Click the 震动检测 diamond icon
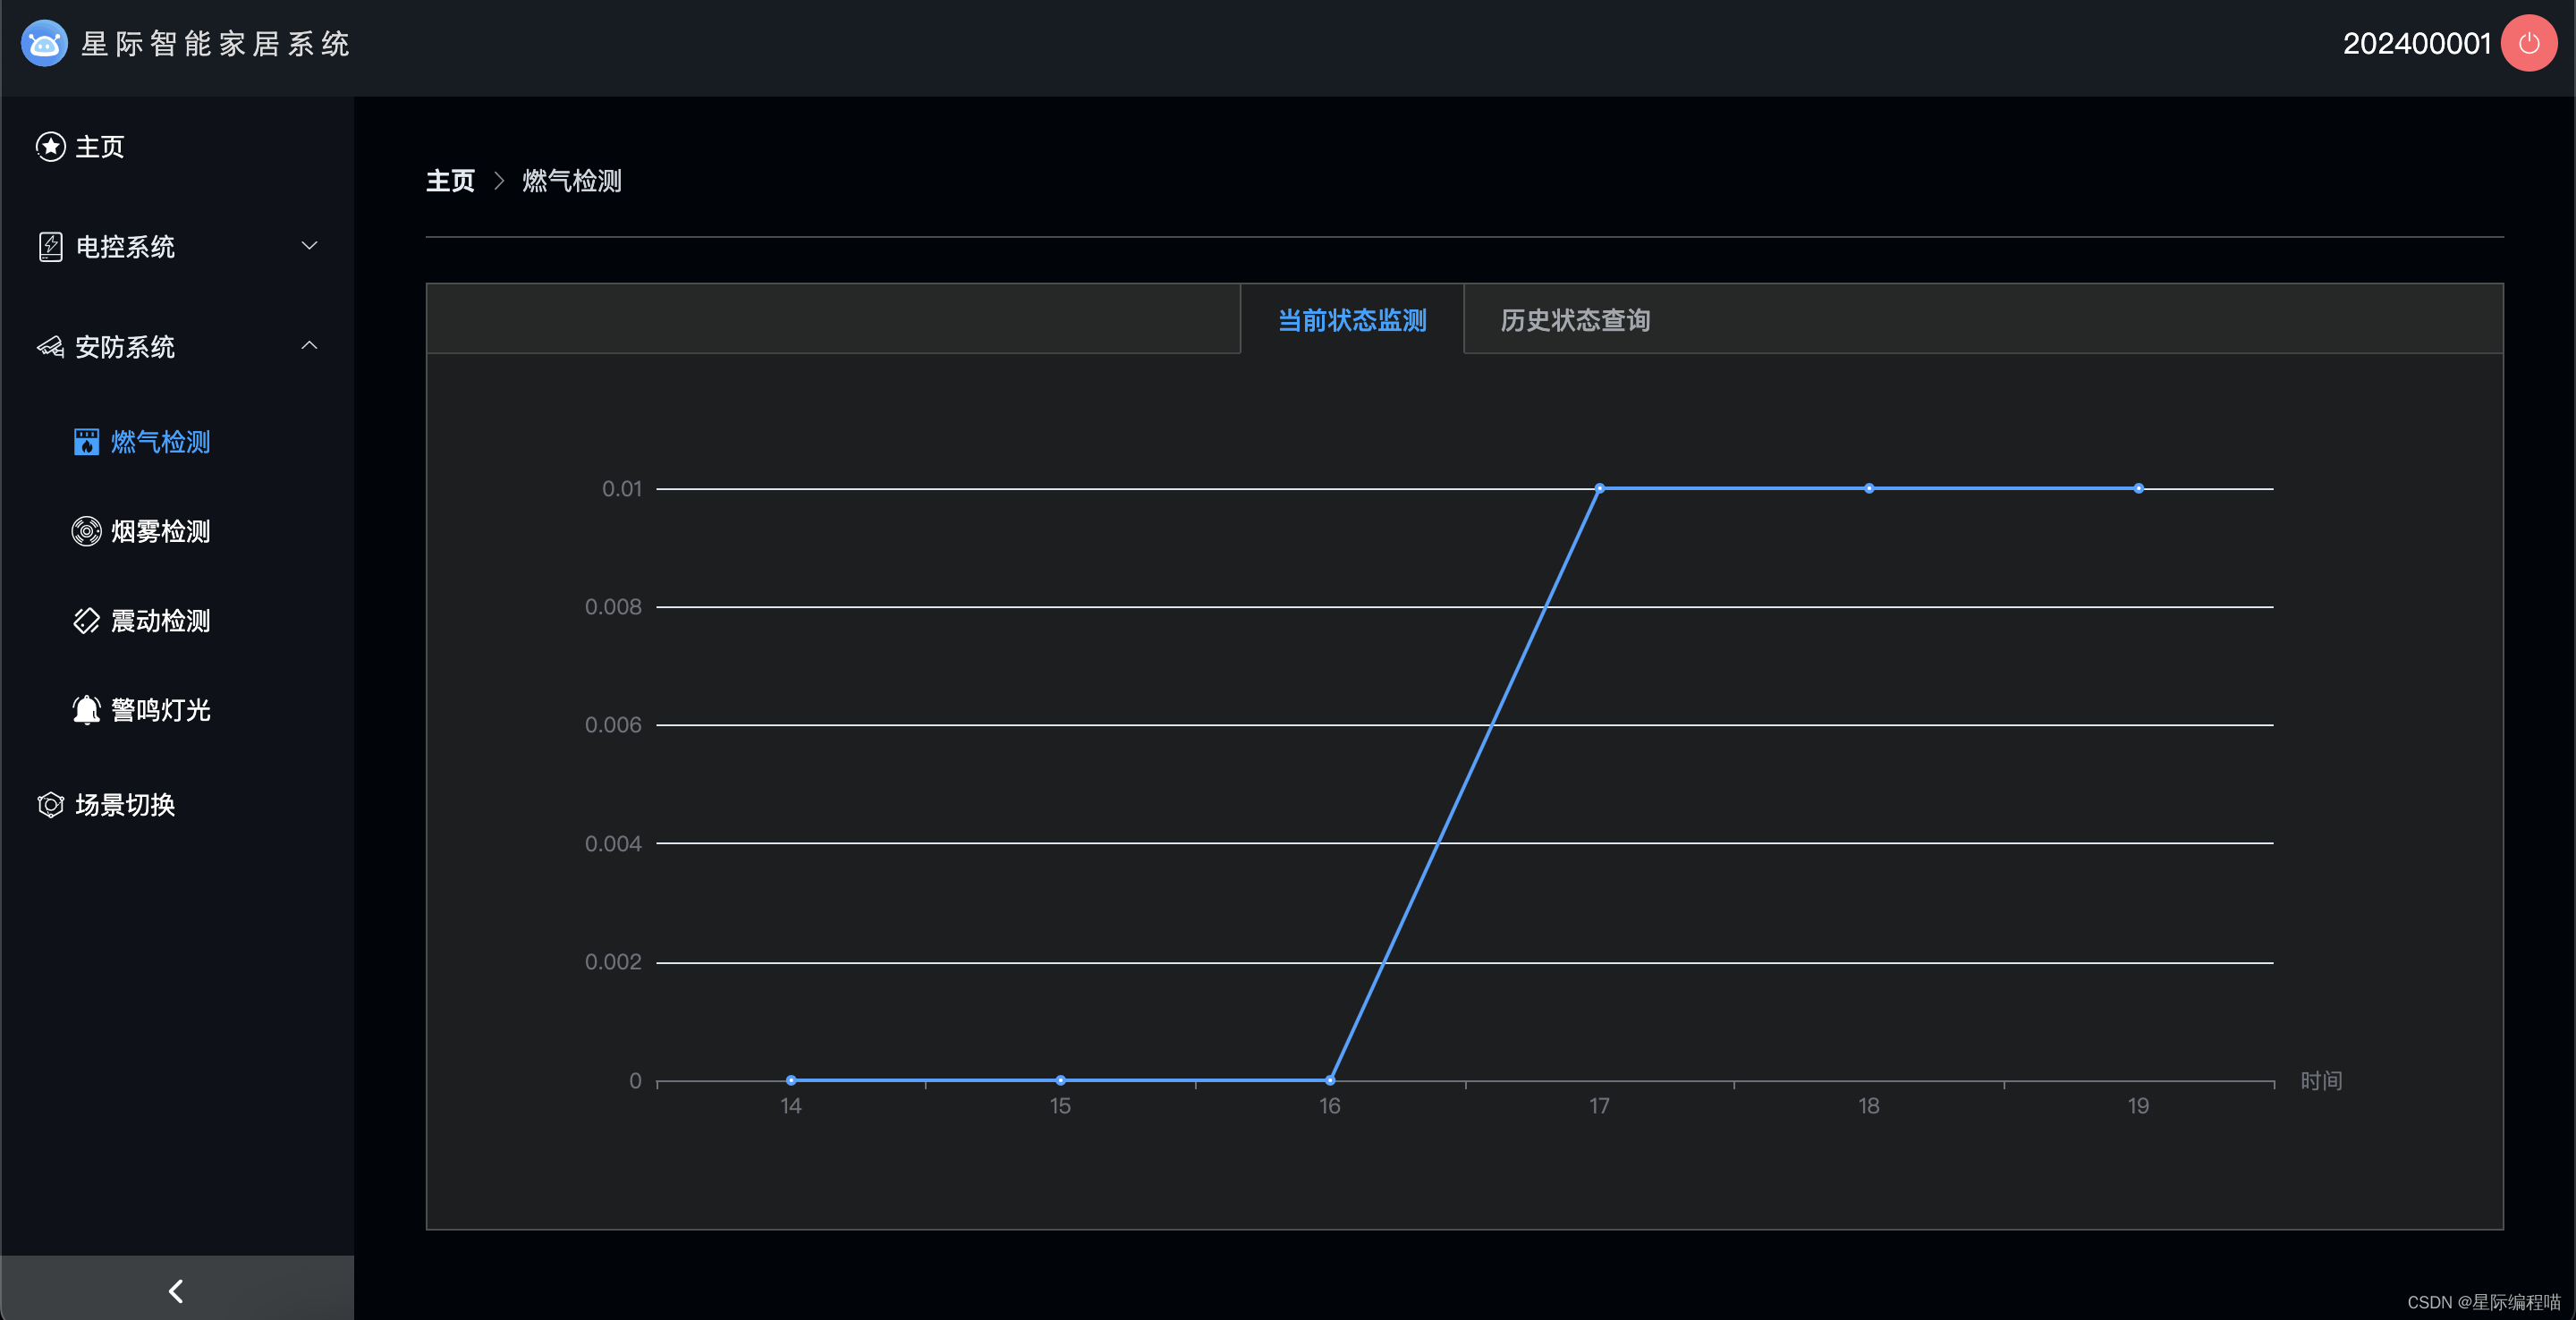Screen dimensions: 2576x1320 86,621
